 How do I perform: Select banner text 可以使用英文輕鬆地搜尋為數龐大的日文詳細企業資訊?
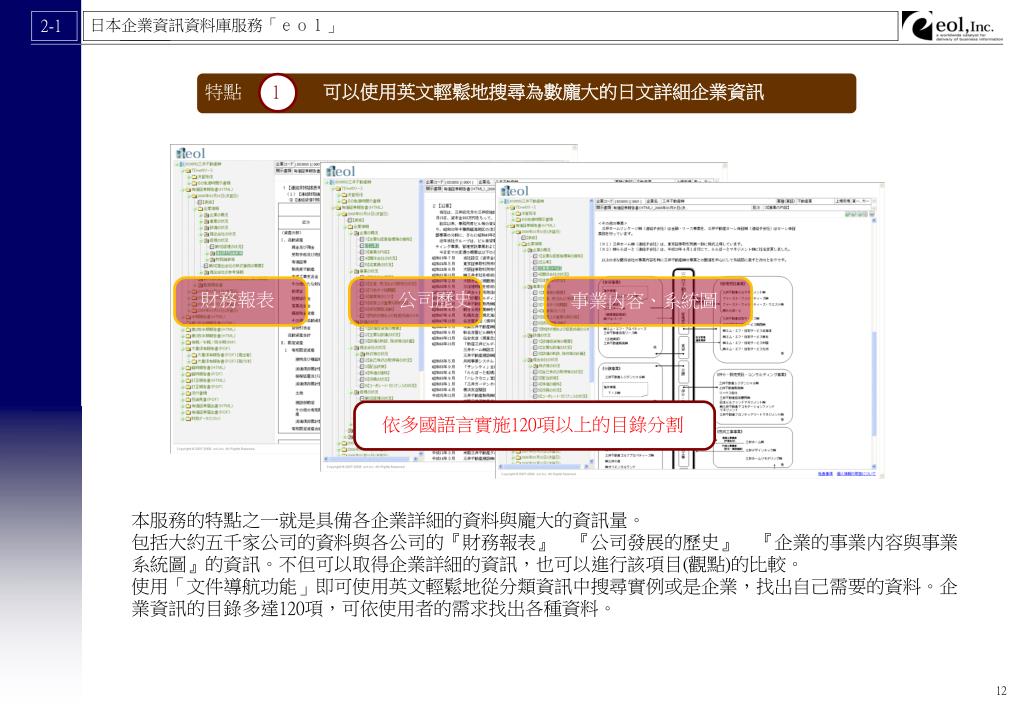pos(543,93)
